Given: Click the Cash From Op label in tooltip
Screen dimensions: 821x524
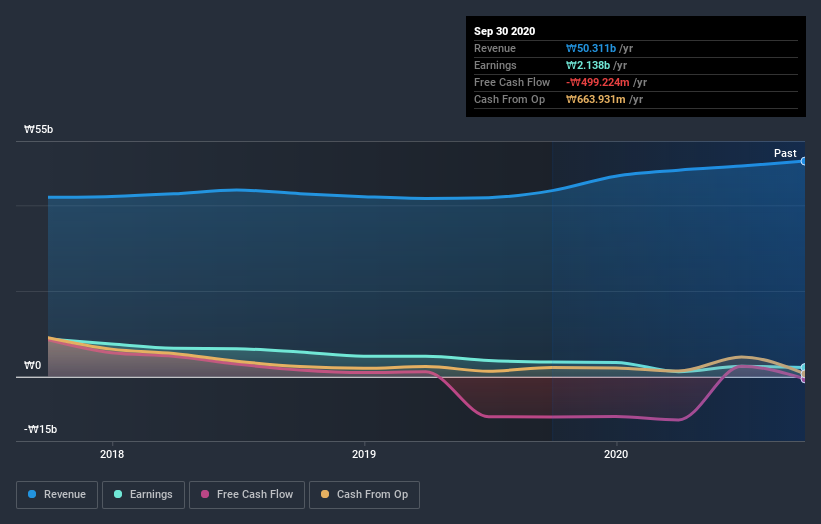Looking at the screenshot, I should 509,99.
